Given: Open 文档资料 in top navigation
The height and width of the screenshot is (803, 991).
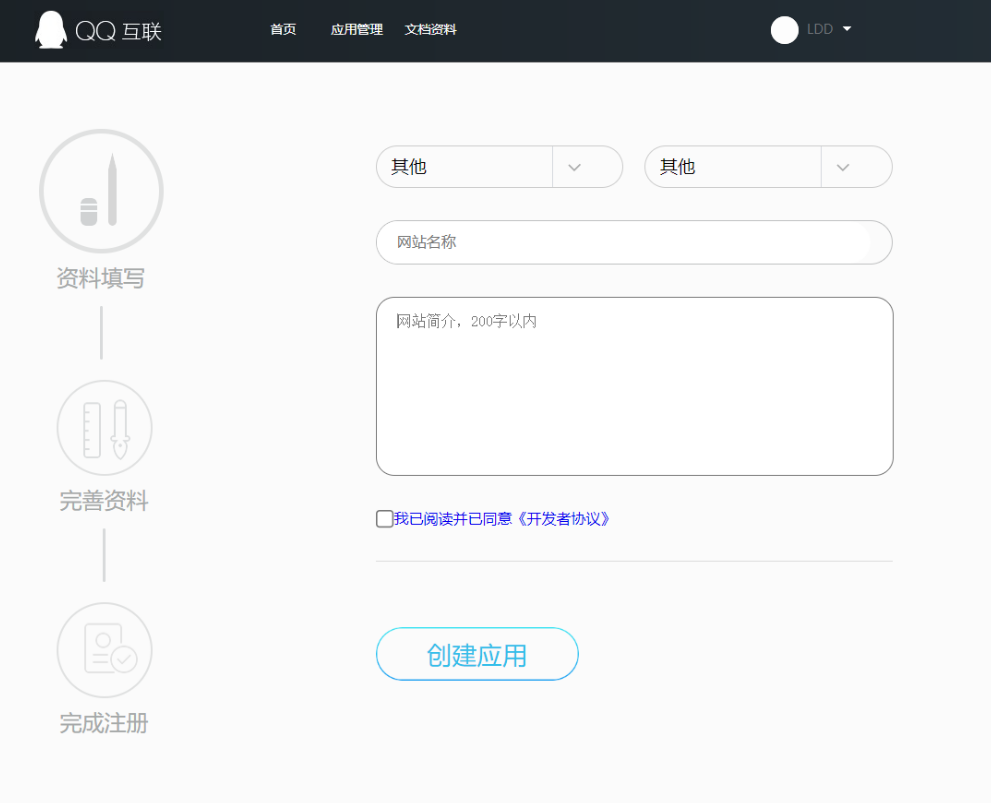Looking at the screenshot, I should tap(430, 30).
